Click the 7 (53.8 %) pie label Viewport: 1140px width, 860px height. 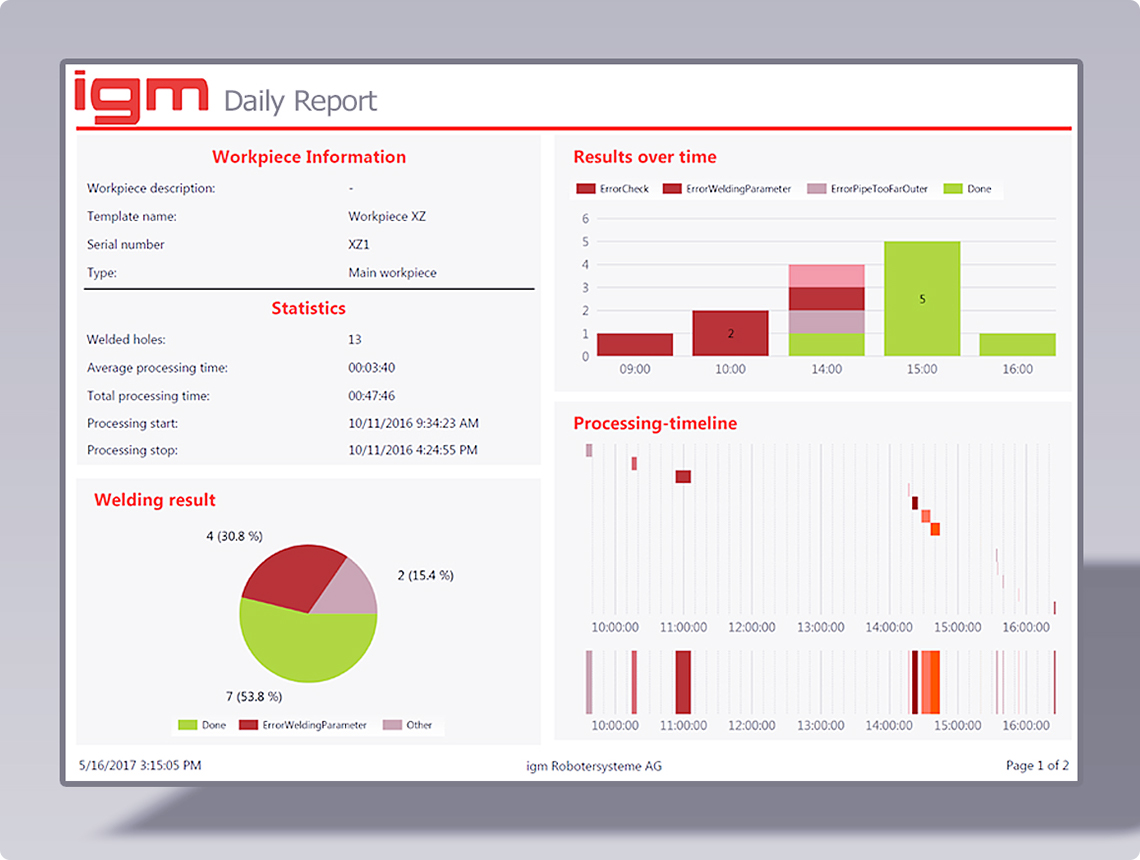[254, 696]
